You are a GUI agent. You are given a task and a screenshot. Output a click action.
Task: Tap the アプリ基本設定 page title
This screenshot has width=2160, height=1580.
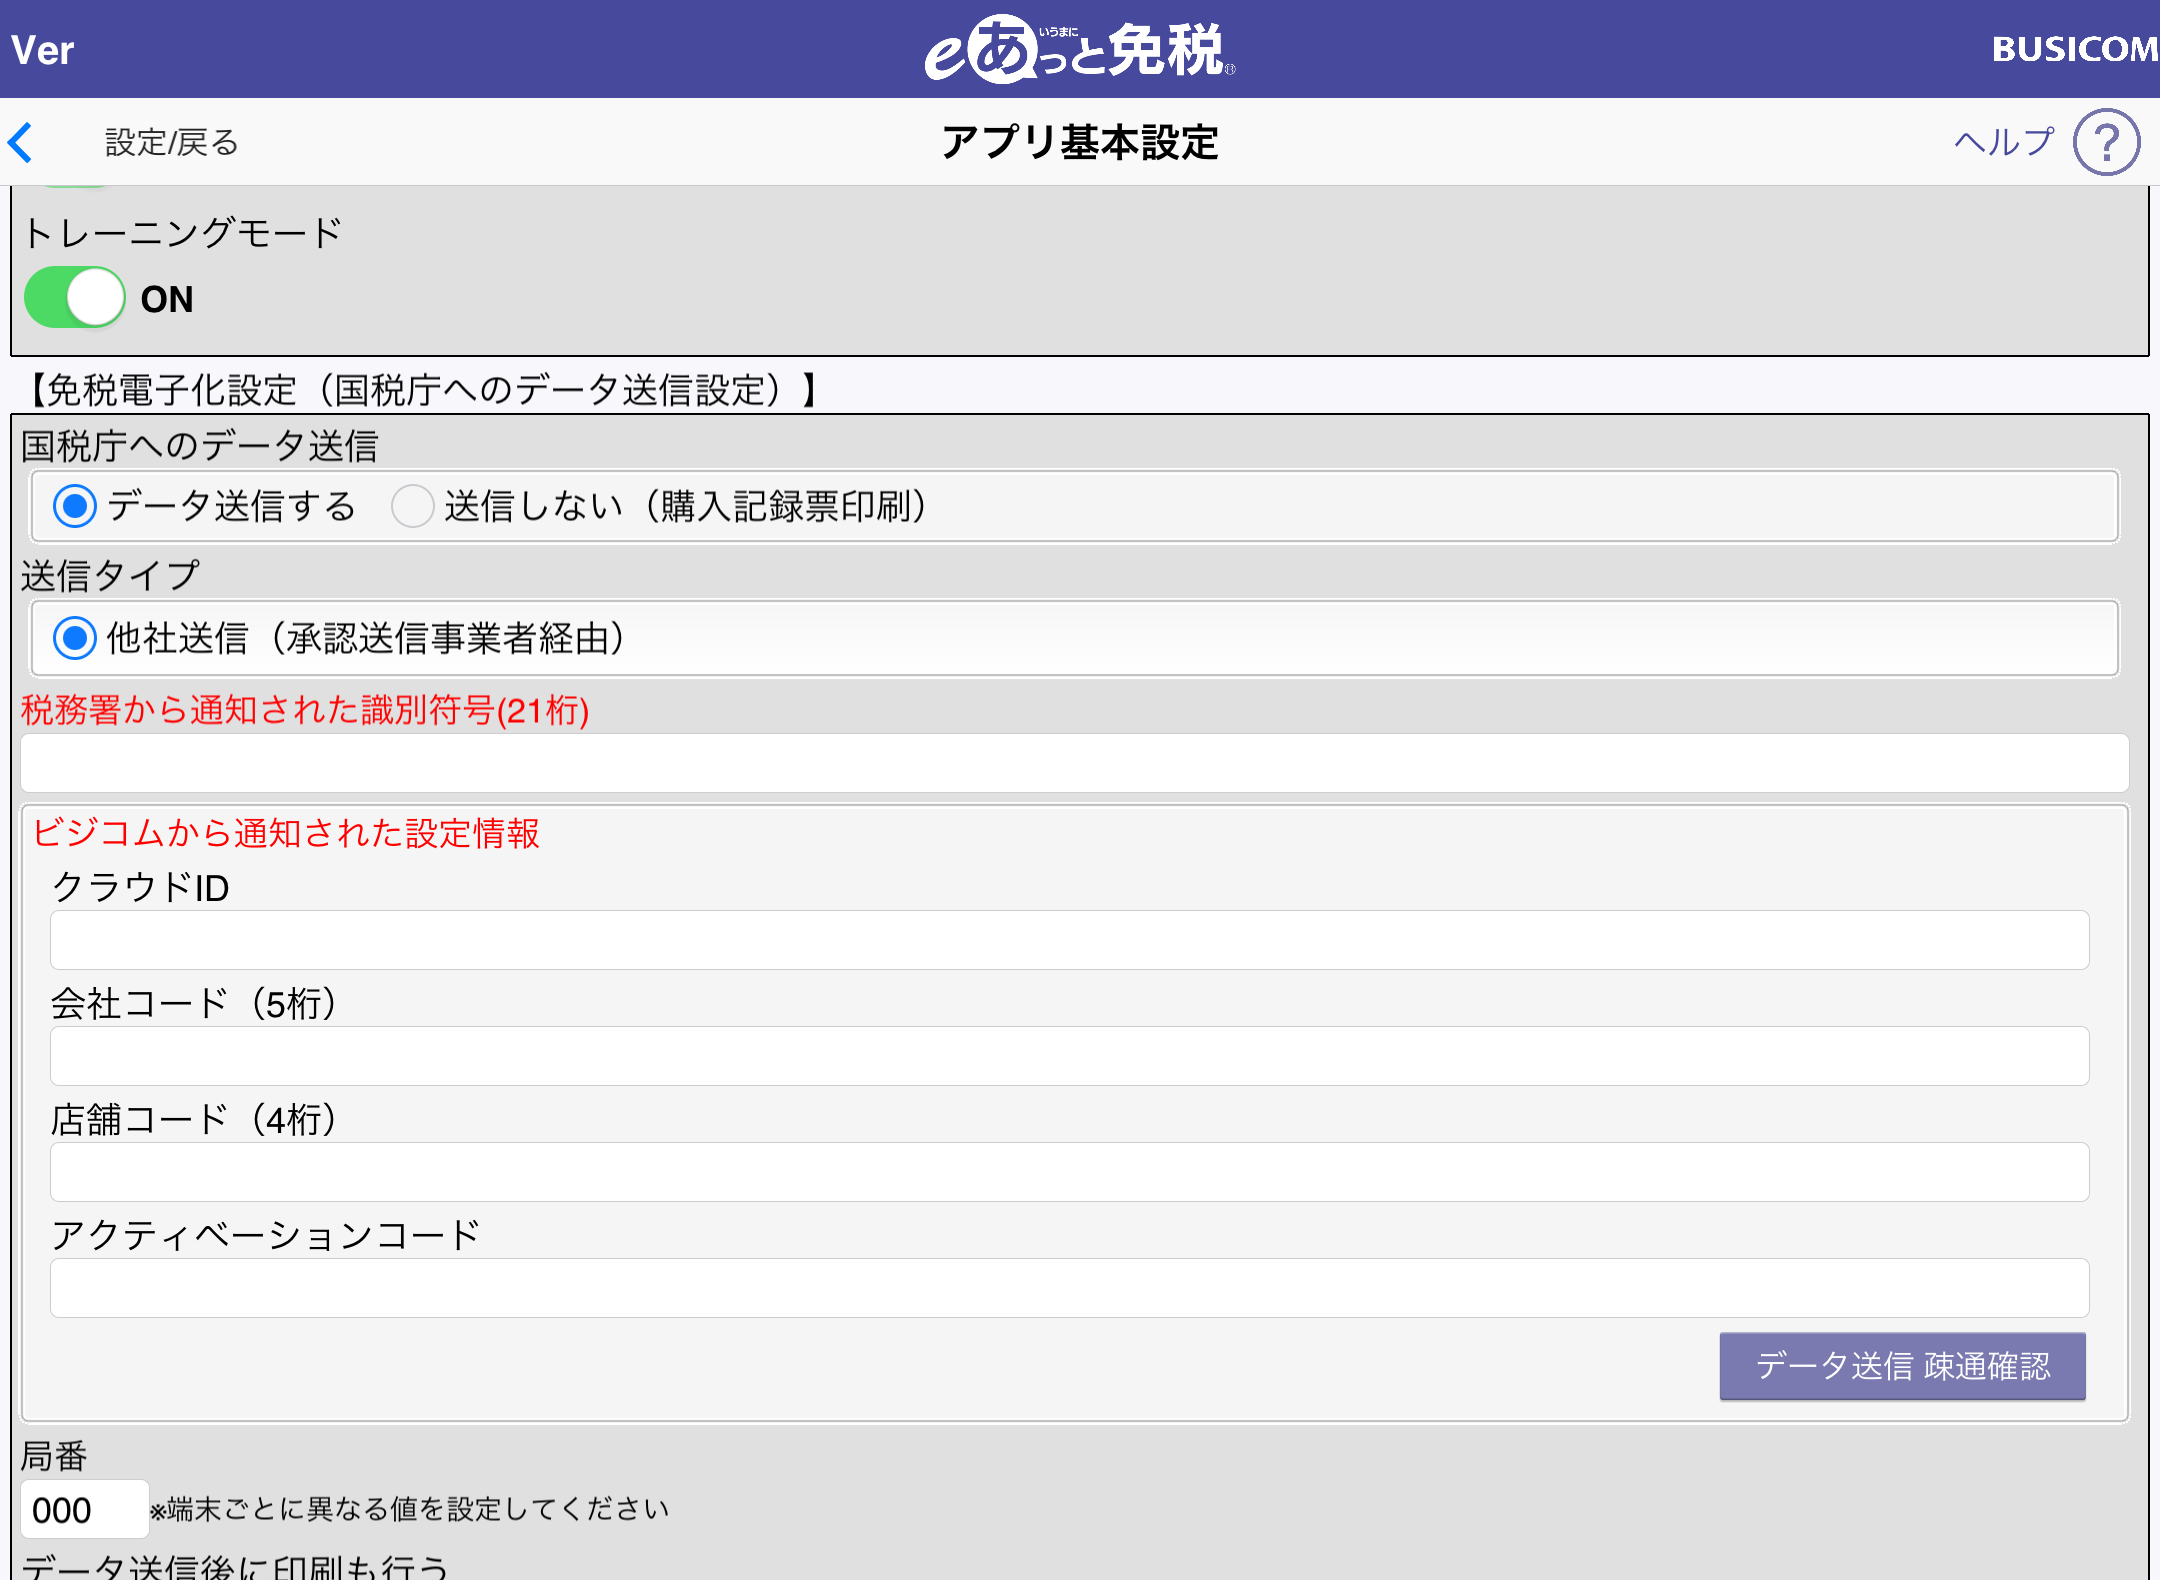pyautogui.click(x=1079, y=142)
